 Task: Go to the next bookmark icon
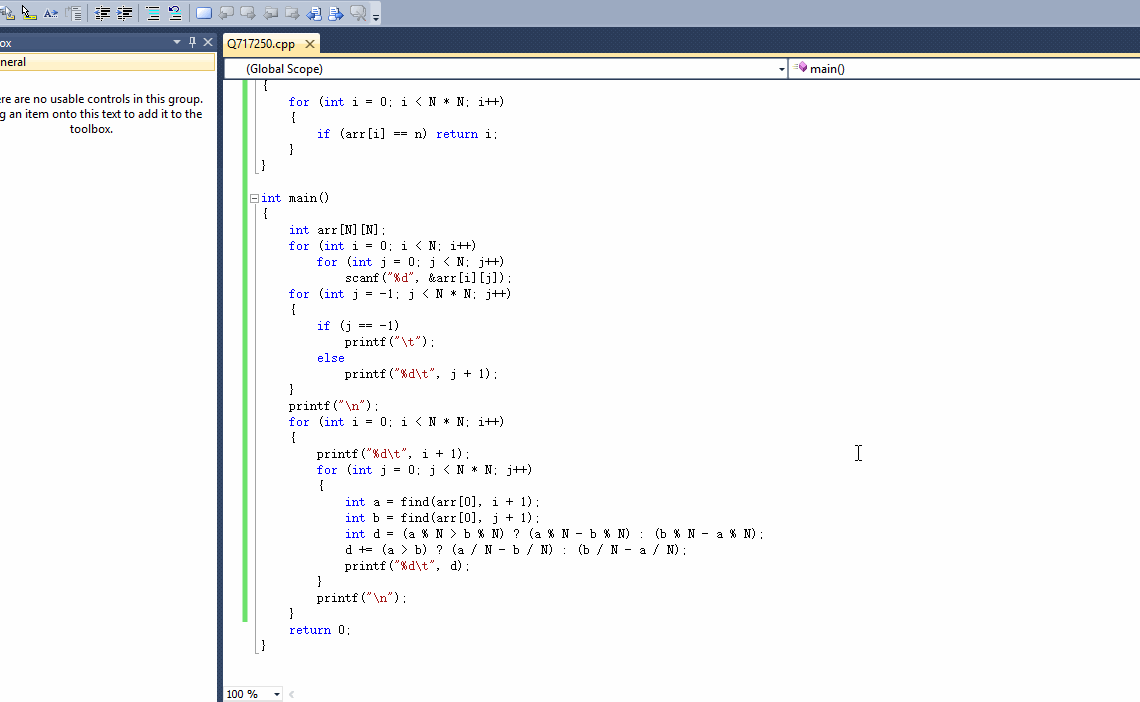point(248,13)
